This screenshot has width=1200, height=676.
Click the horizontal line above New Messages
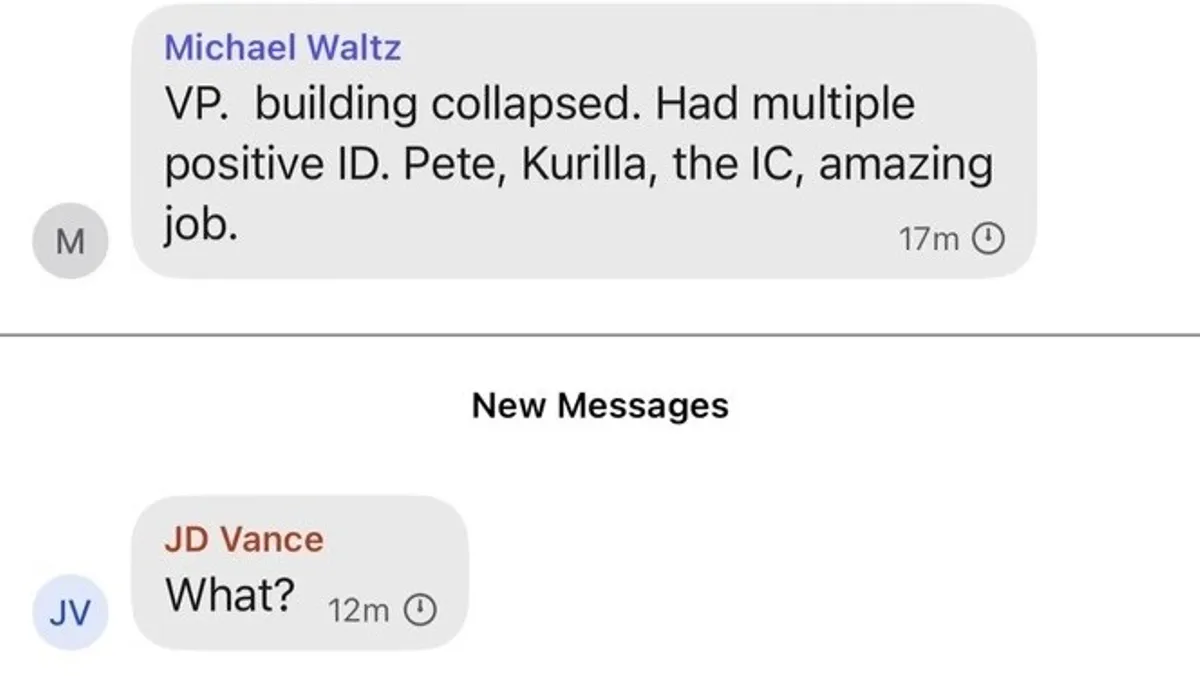[x=600, y=336]
